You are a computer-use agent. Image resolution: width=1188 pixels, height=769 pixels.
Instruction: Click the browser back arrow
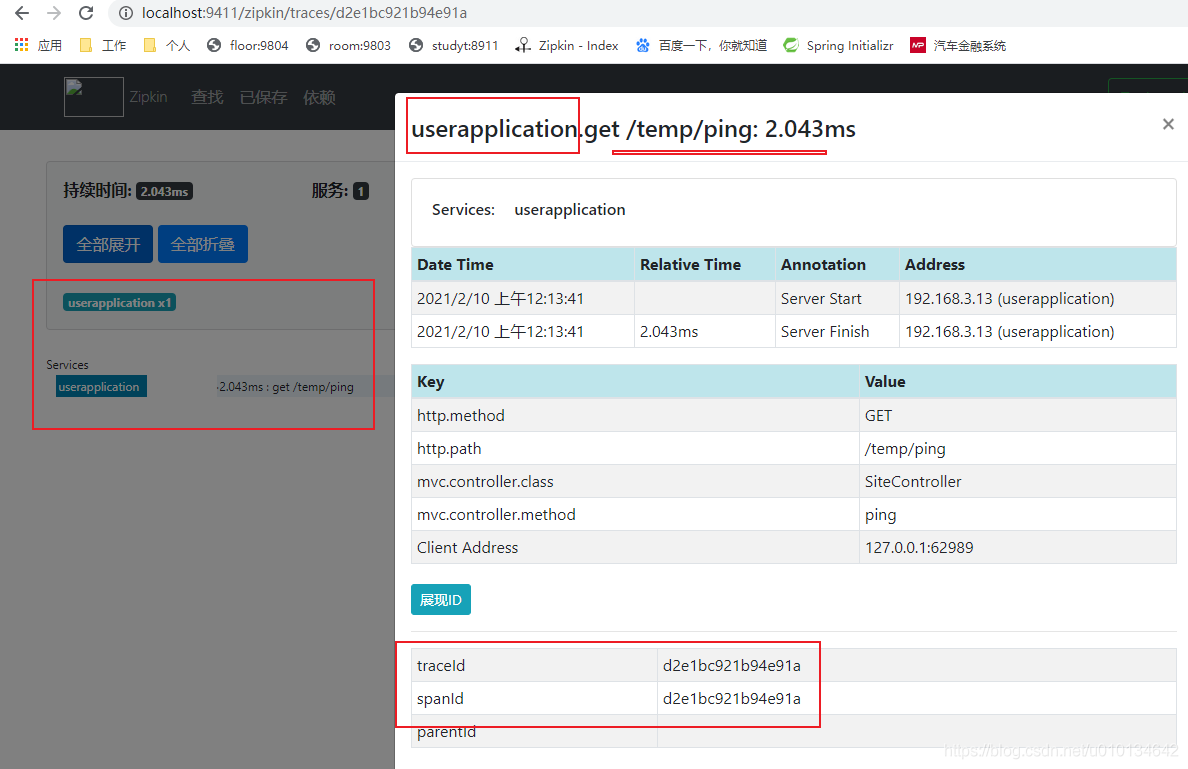coord(22,13)
